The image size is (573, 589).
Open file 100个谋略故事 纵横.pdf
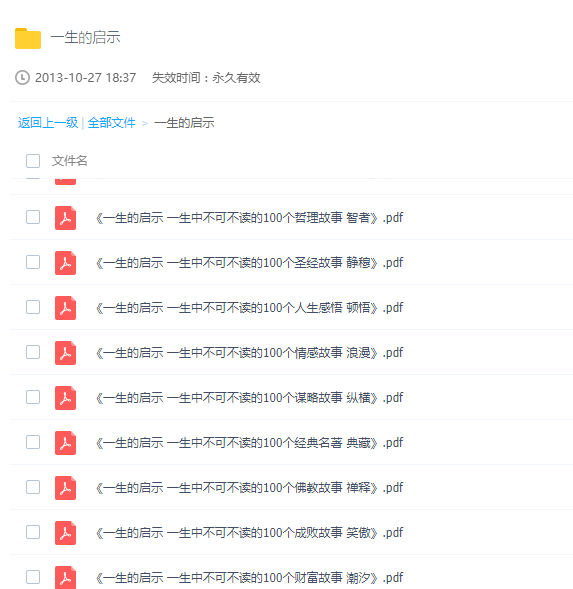coord(249,398)
